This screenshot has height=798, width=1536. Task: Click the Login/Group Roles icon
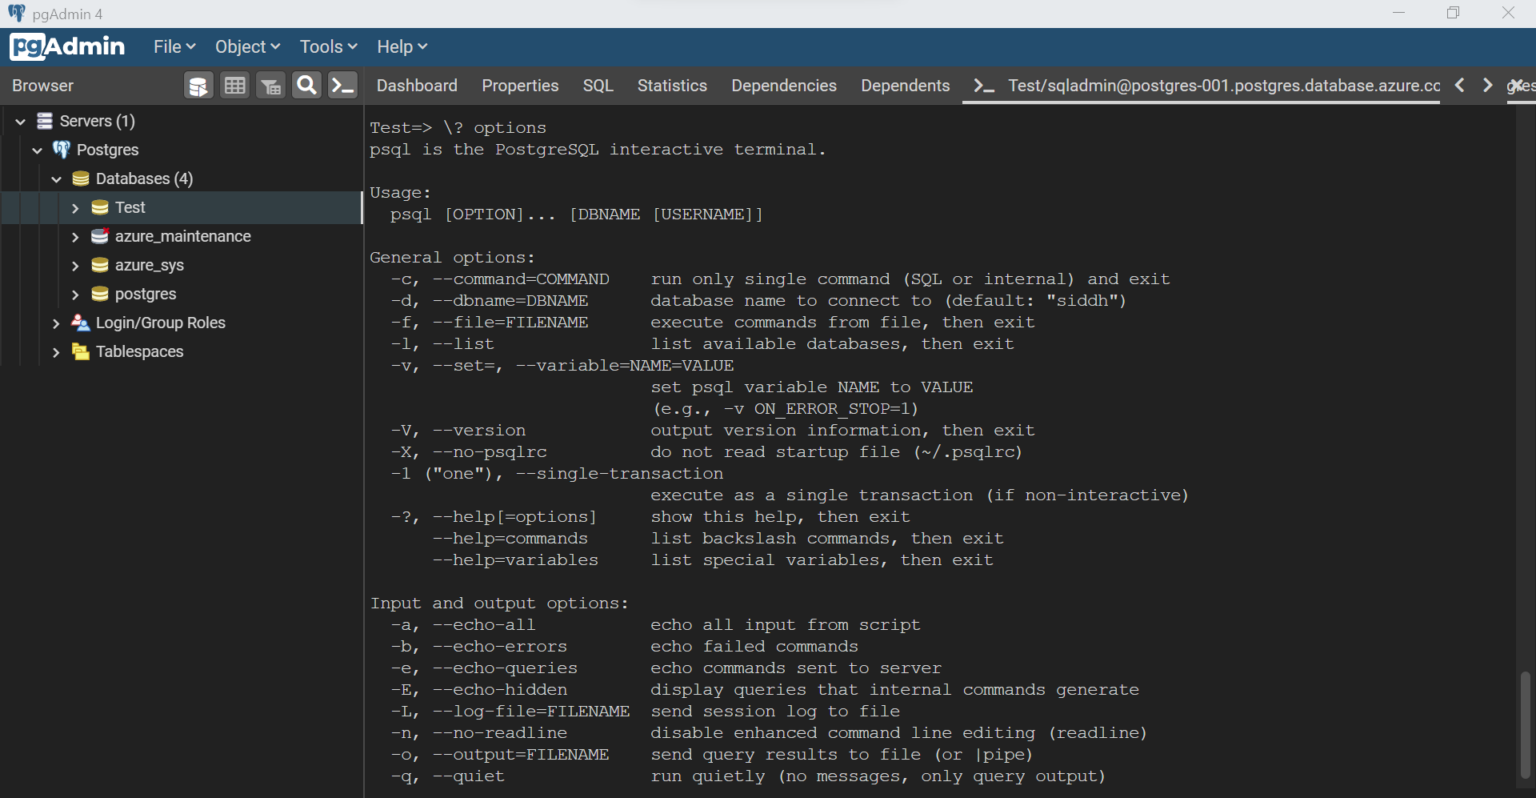click(80, 322)
